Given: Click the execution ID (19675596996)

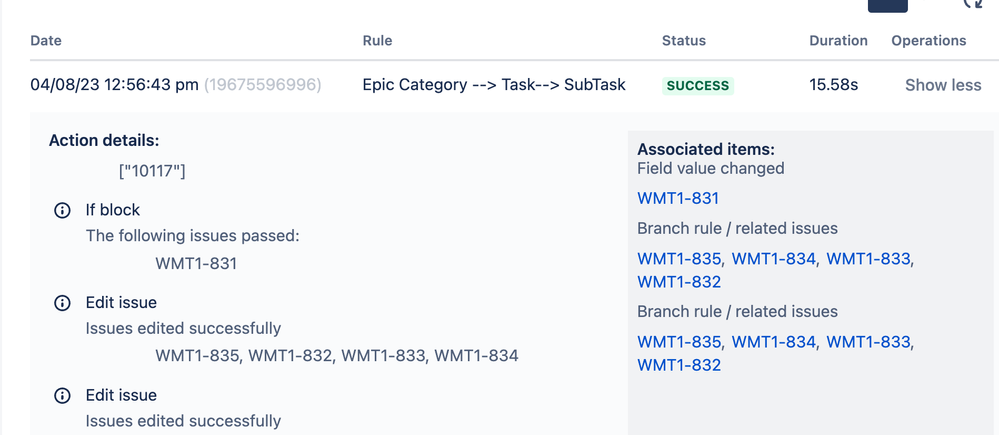Looking at the screenshot, I should 262,85.
